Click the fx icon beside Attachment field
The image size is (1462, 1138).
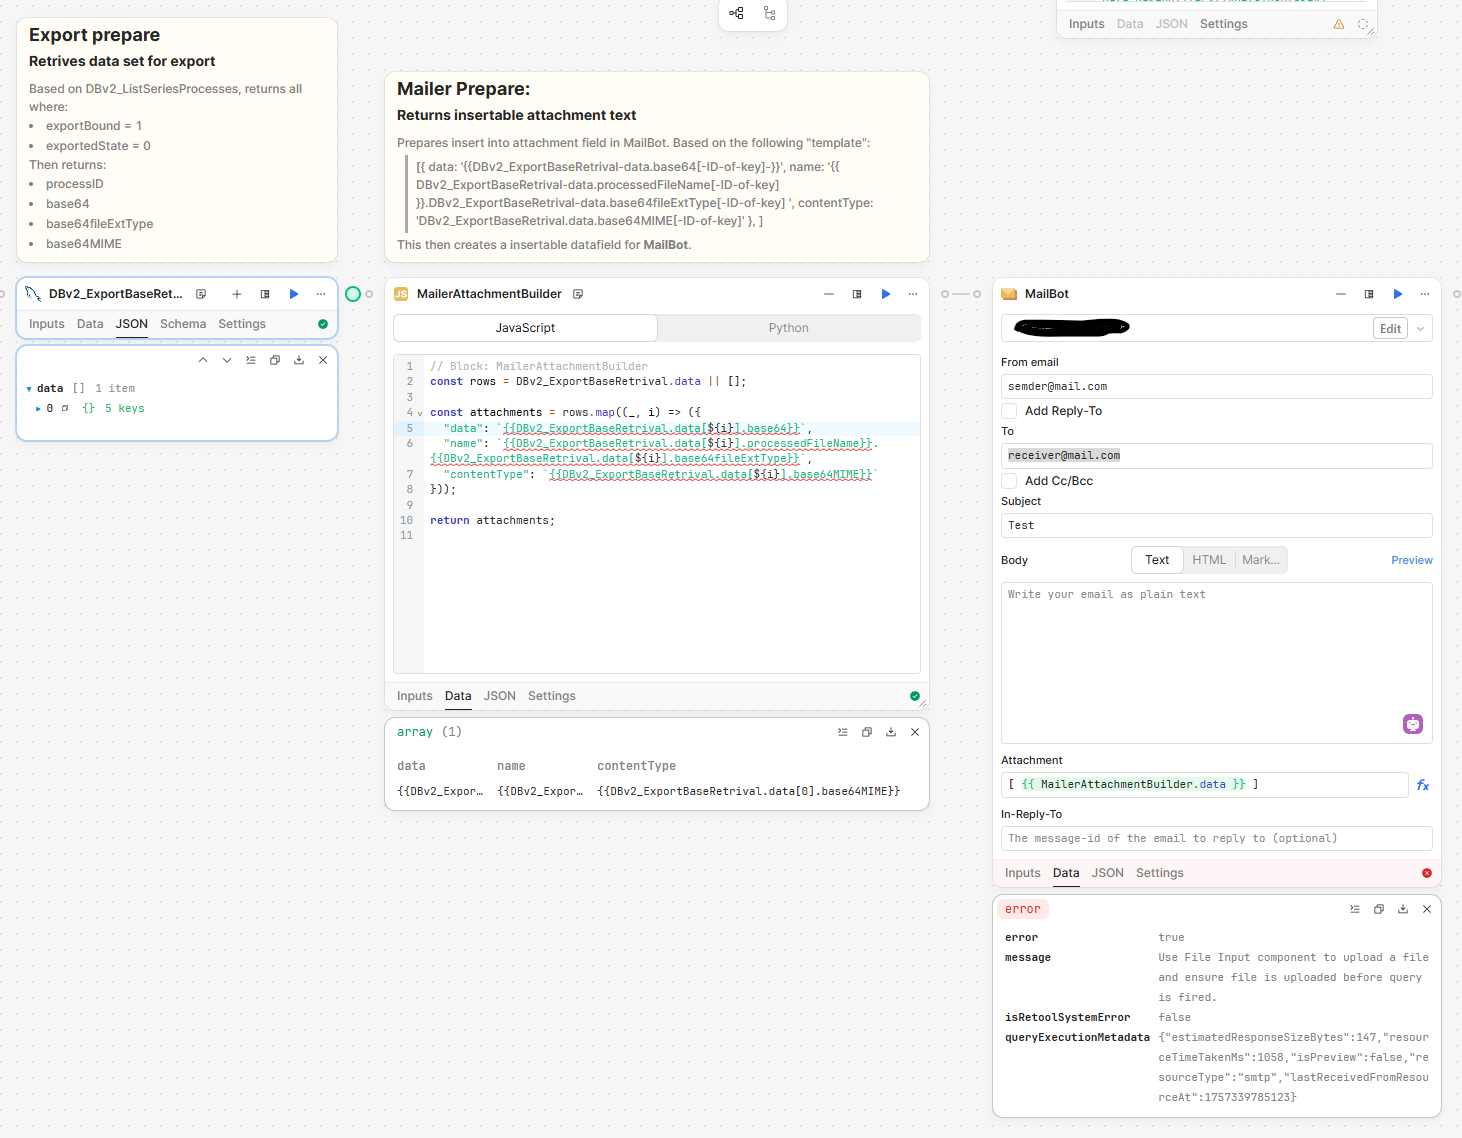(1422, 786)
